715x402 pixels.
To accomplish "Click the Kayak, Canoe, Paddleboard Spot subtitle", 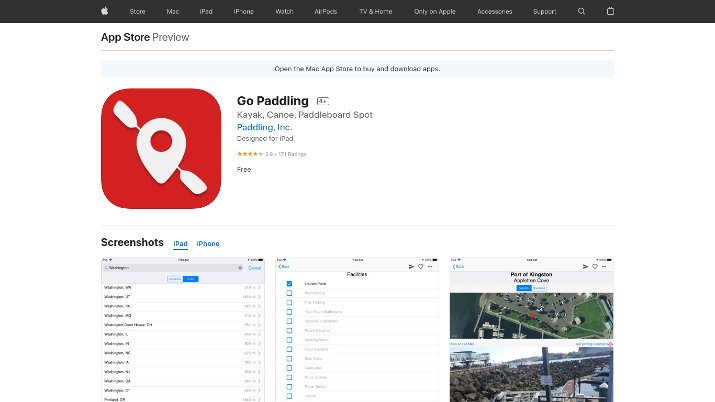I will click(305, 115).
